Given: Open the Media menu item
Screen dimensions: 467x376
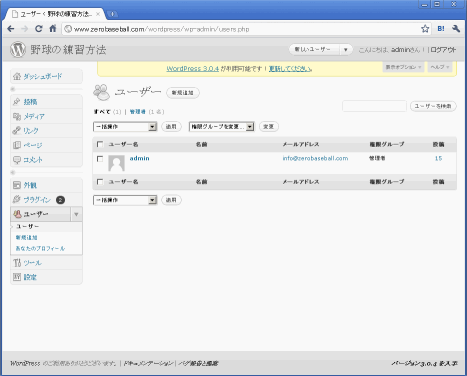Looking at the screenshot, I should pos(34,116).
